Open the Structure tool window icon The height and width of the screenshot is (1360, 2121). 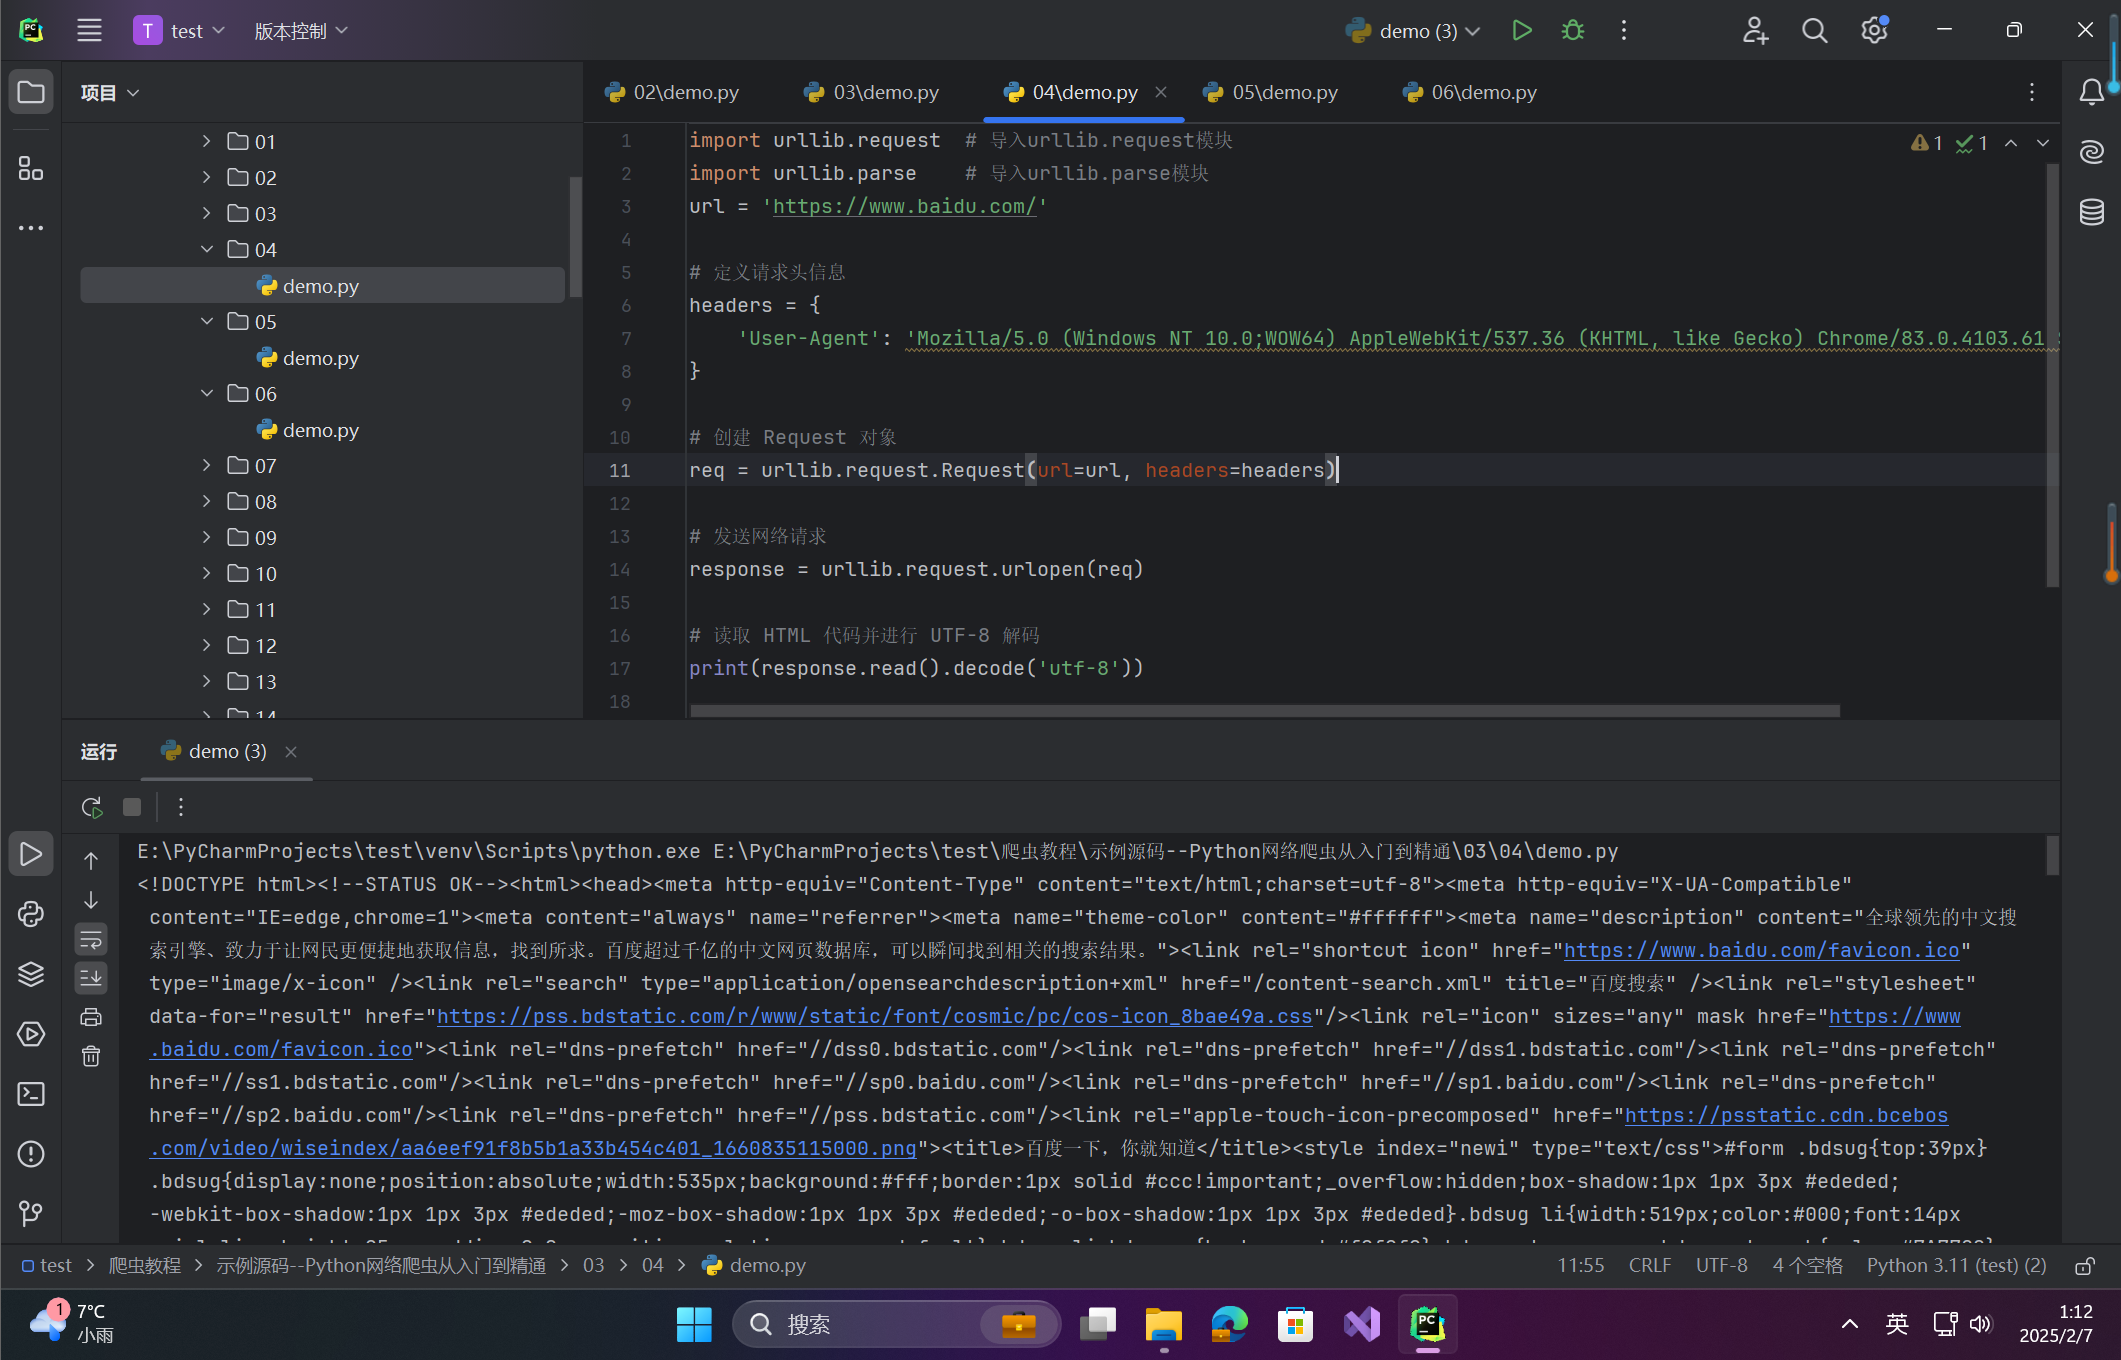[x=31, y=168]
